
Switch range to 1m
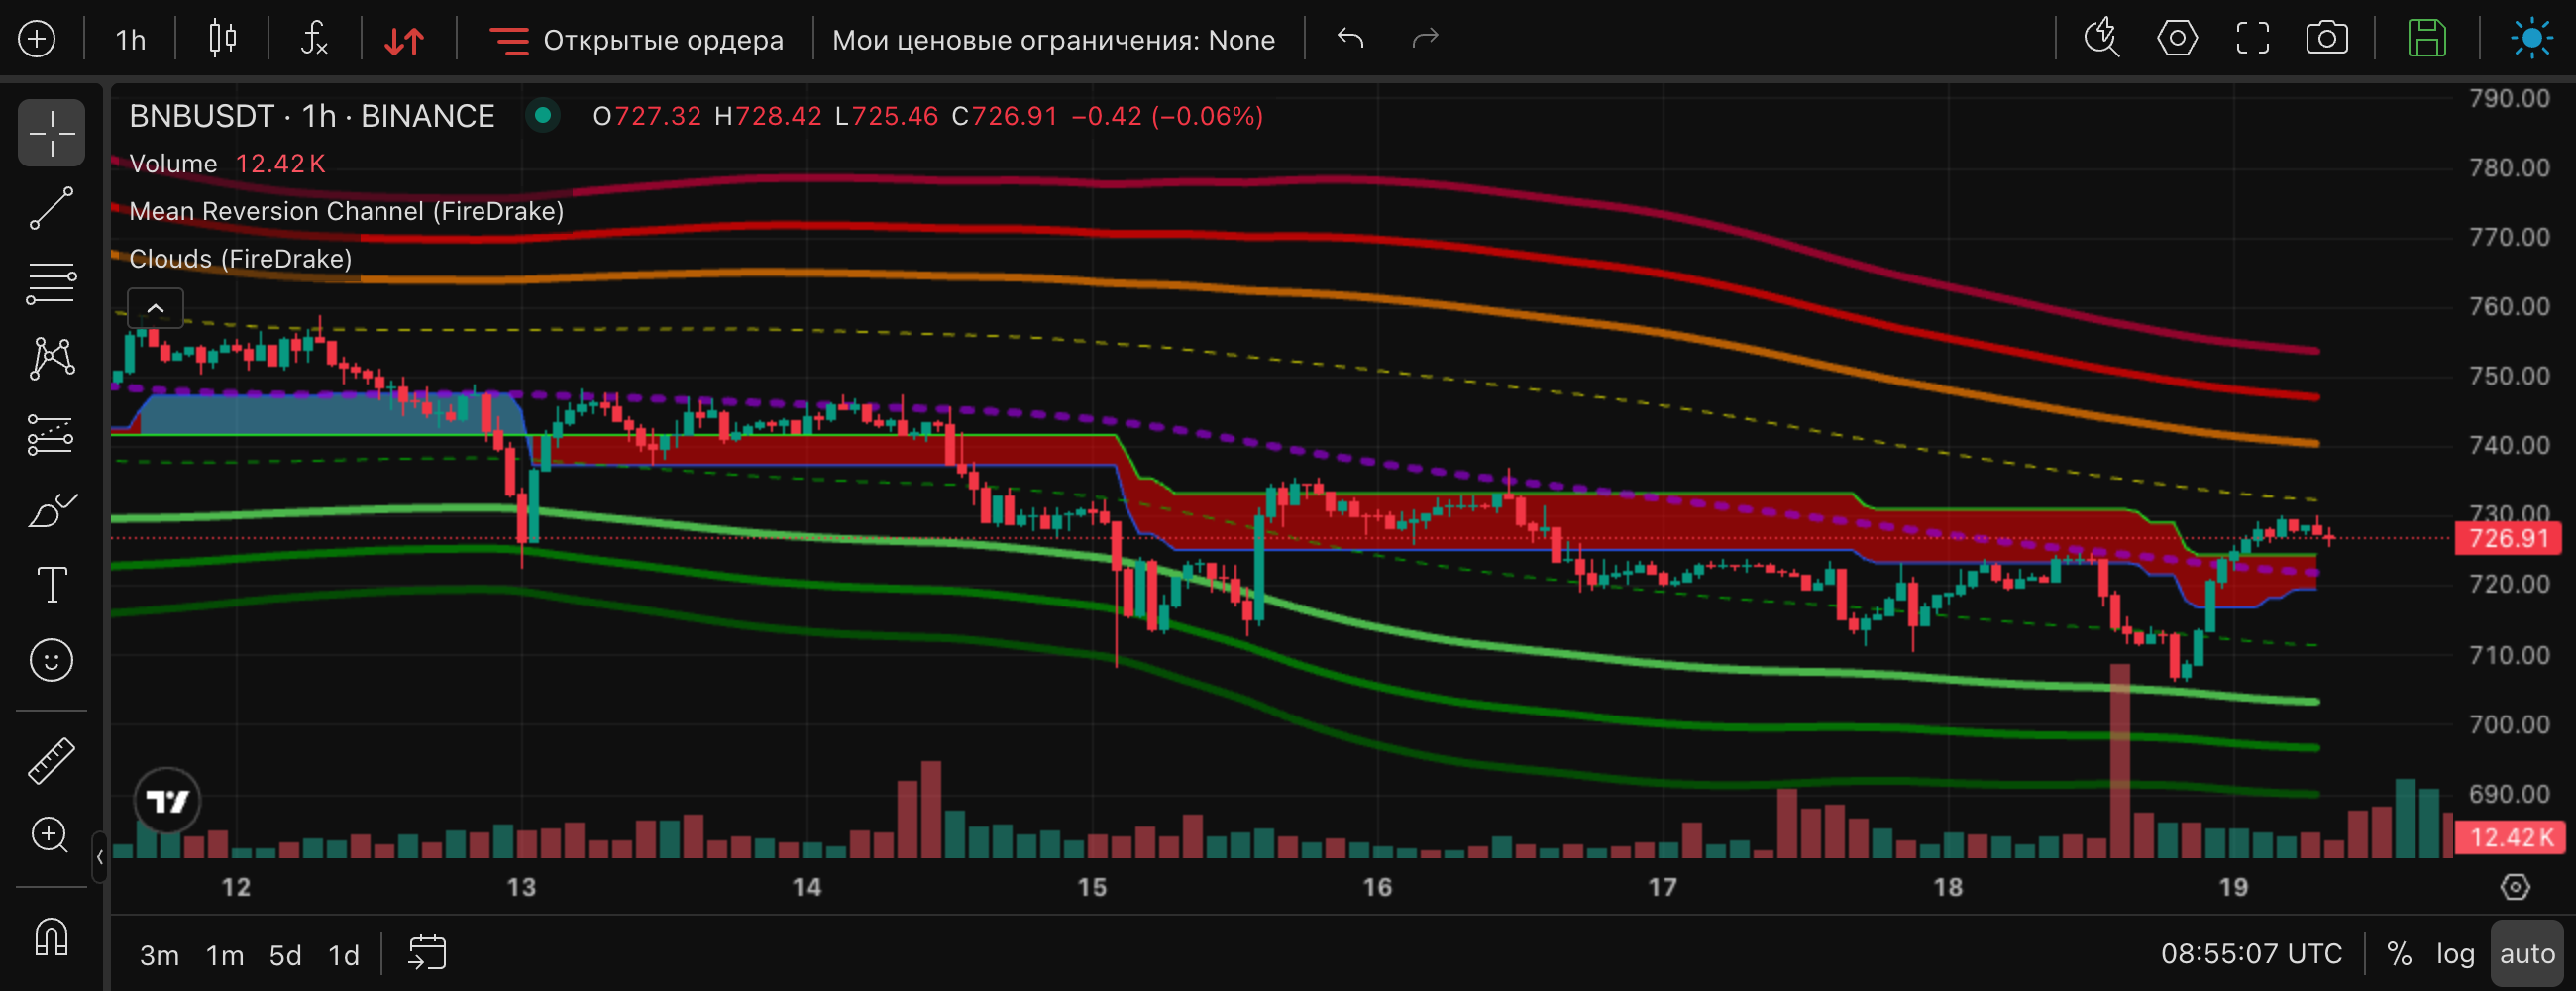pos(225,955)
